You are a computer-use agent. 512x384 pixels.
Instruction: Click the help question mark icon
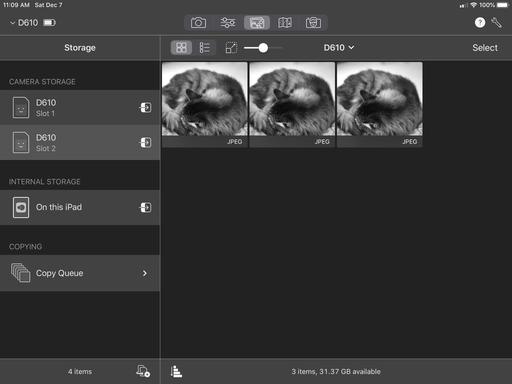pos(480,23)
